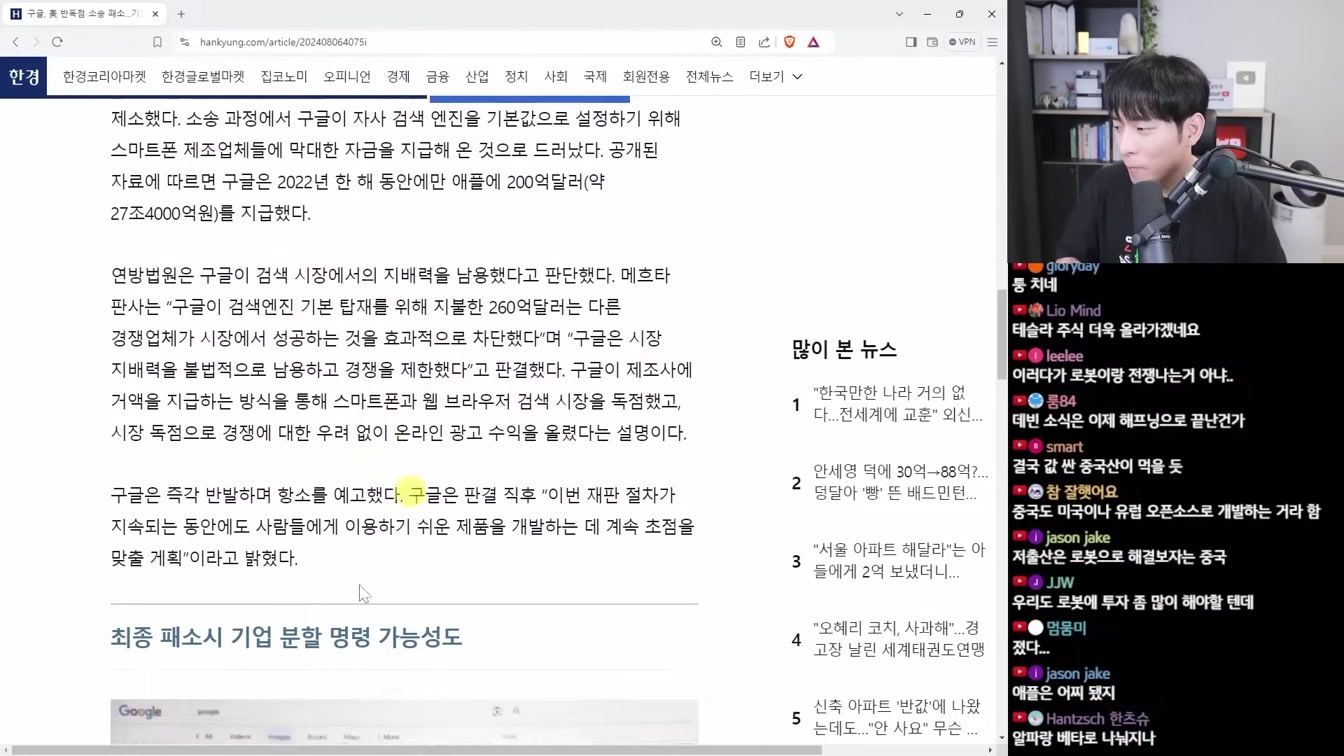1344x756 pixels.
Task: Click chat message 애플은 어찌 됐지
Action: tap(1063, 693)
